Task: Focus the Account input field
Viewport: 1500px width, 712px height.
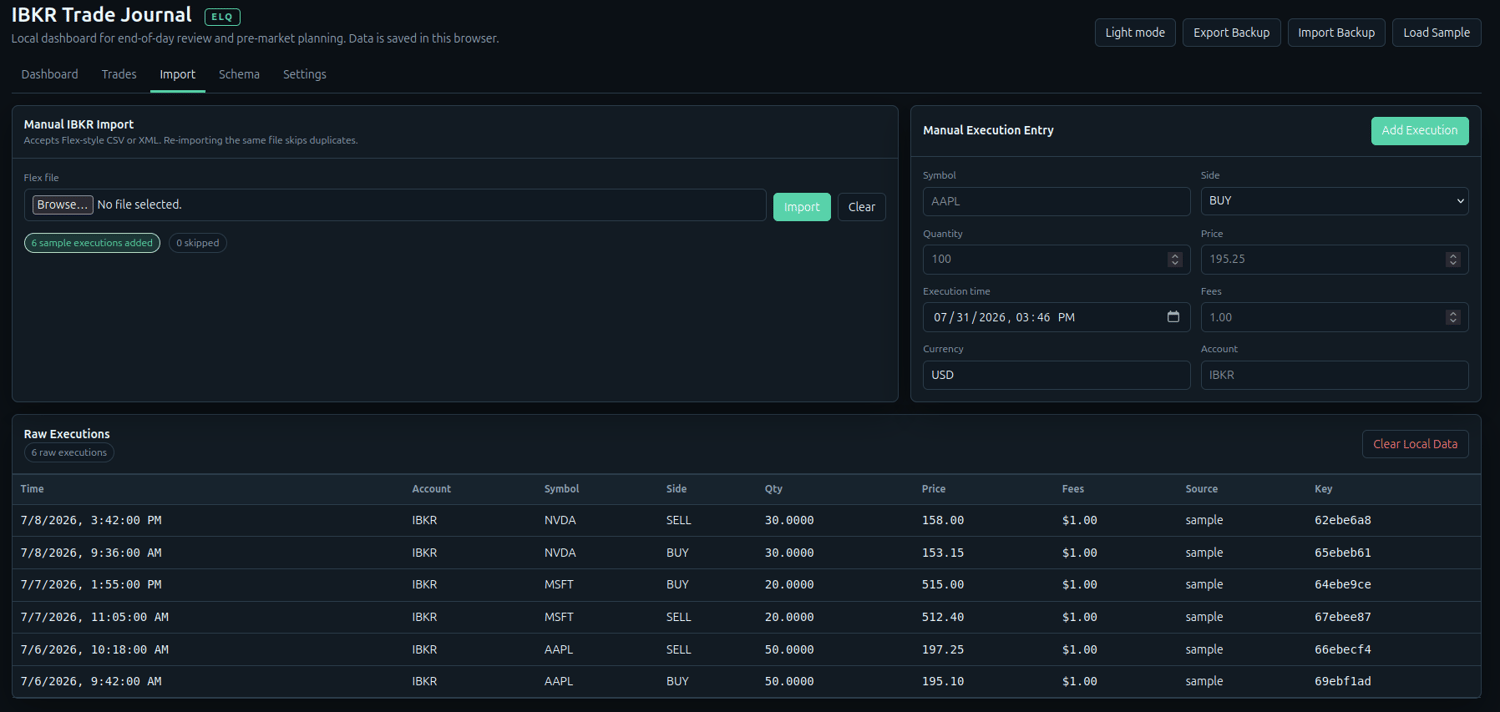Action: click(x=1334, y=375)
